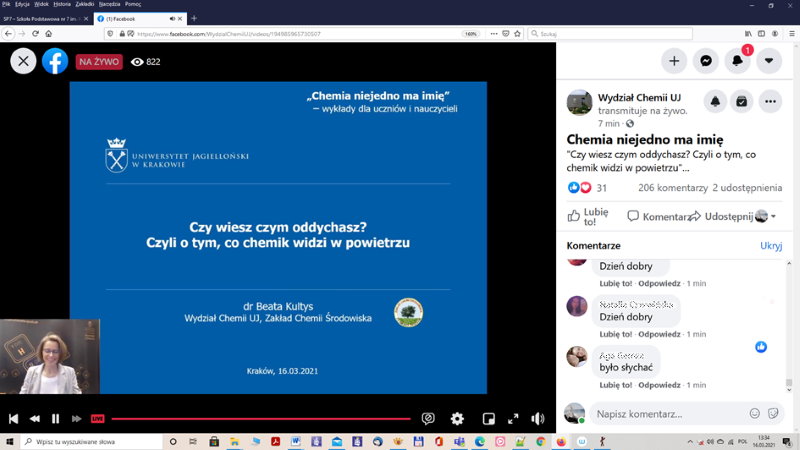Click the Komentarz button
The width and height of the screenshot is (800, 450).
click(657, 216)
